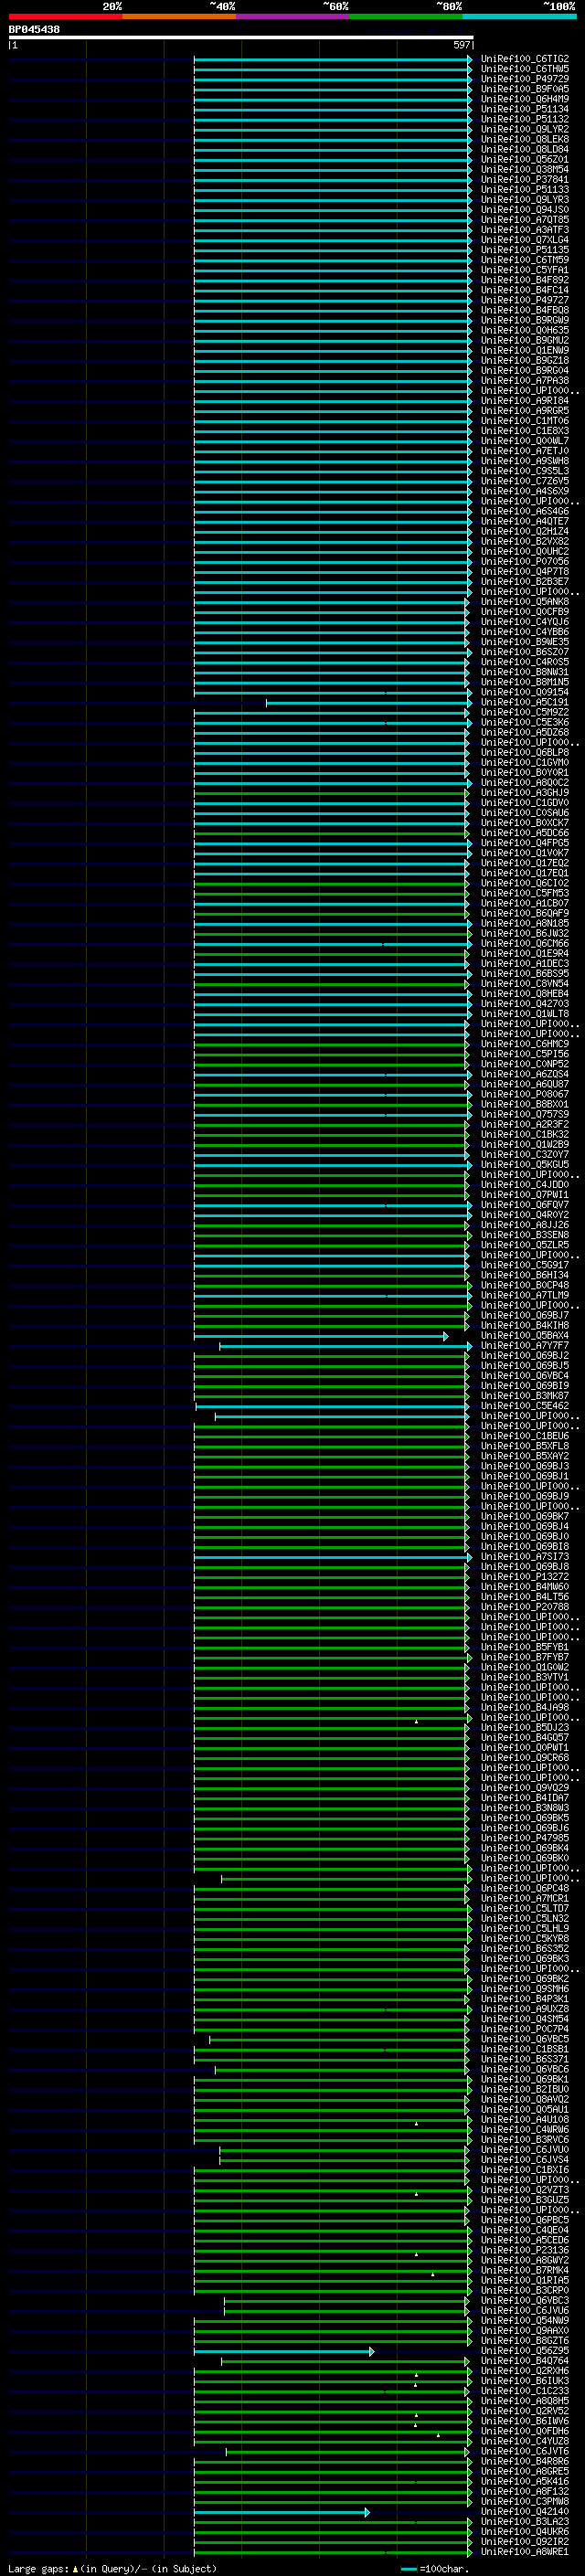Select hit UniRef100_P37841

pos(524,180)
